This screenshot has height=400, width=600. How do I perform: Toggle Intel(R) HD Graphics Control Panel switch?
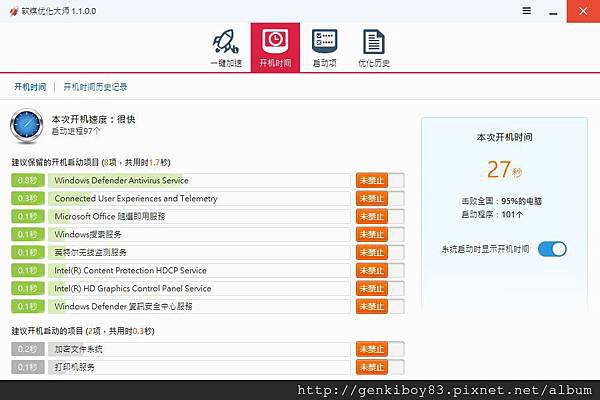coord(380,288)
